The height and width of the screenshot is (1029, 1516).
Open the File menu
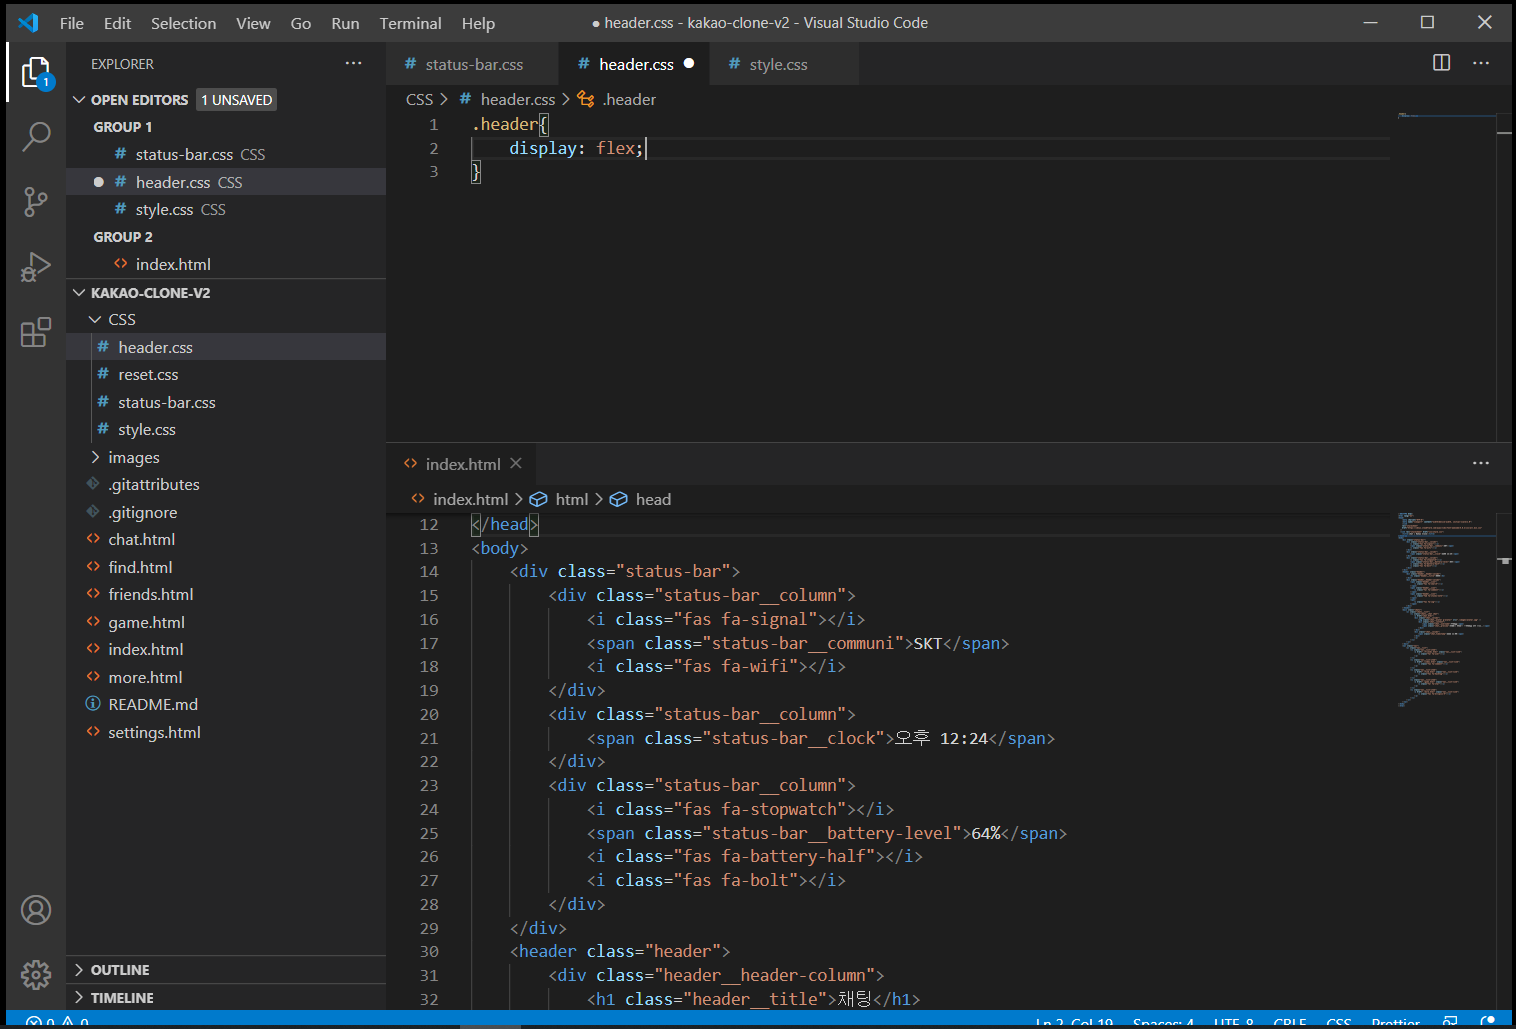(x=72, y=23)
